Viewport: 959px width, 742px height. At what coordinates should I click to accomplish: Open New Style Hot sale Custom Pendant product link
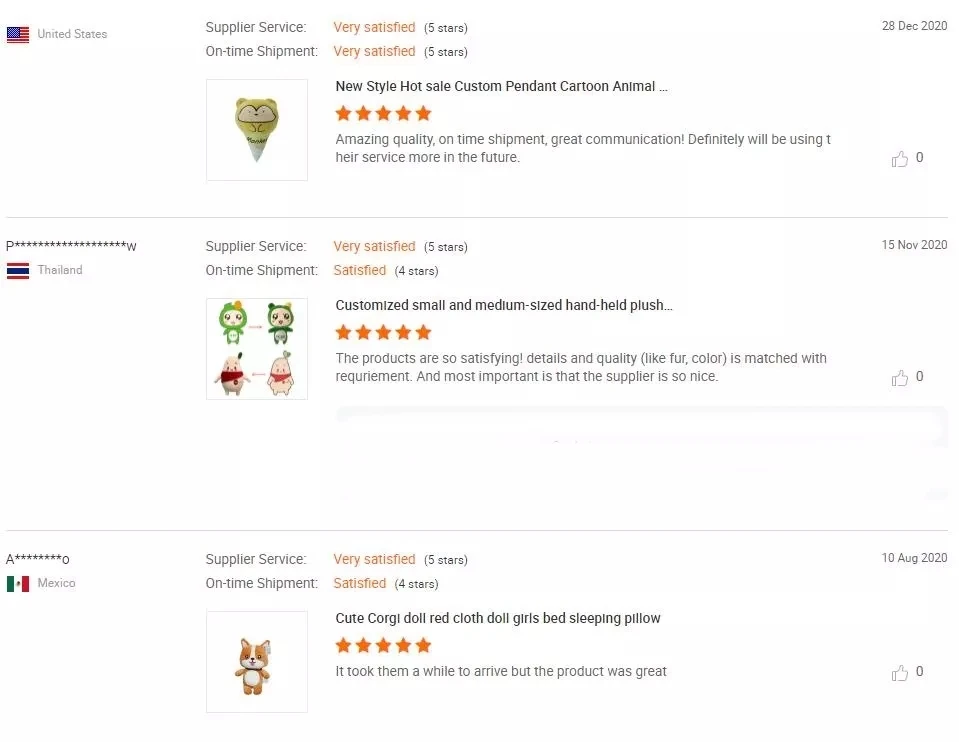tap(501, 87)
